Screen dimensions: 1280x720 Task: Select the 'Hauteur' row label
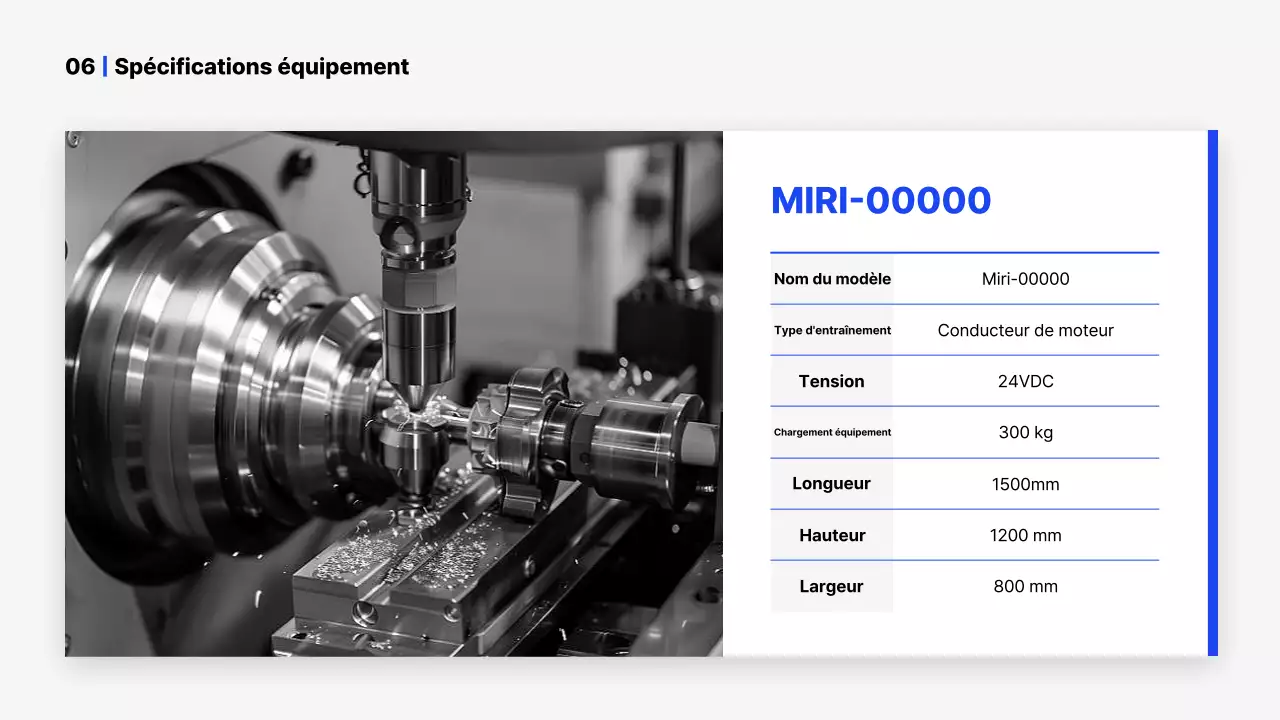click(x=832, y=535)
